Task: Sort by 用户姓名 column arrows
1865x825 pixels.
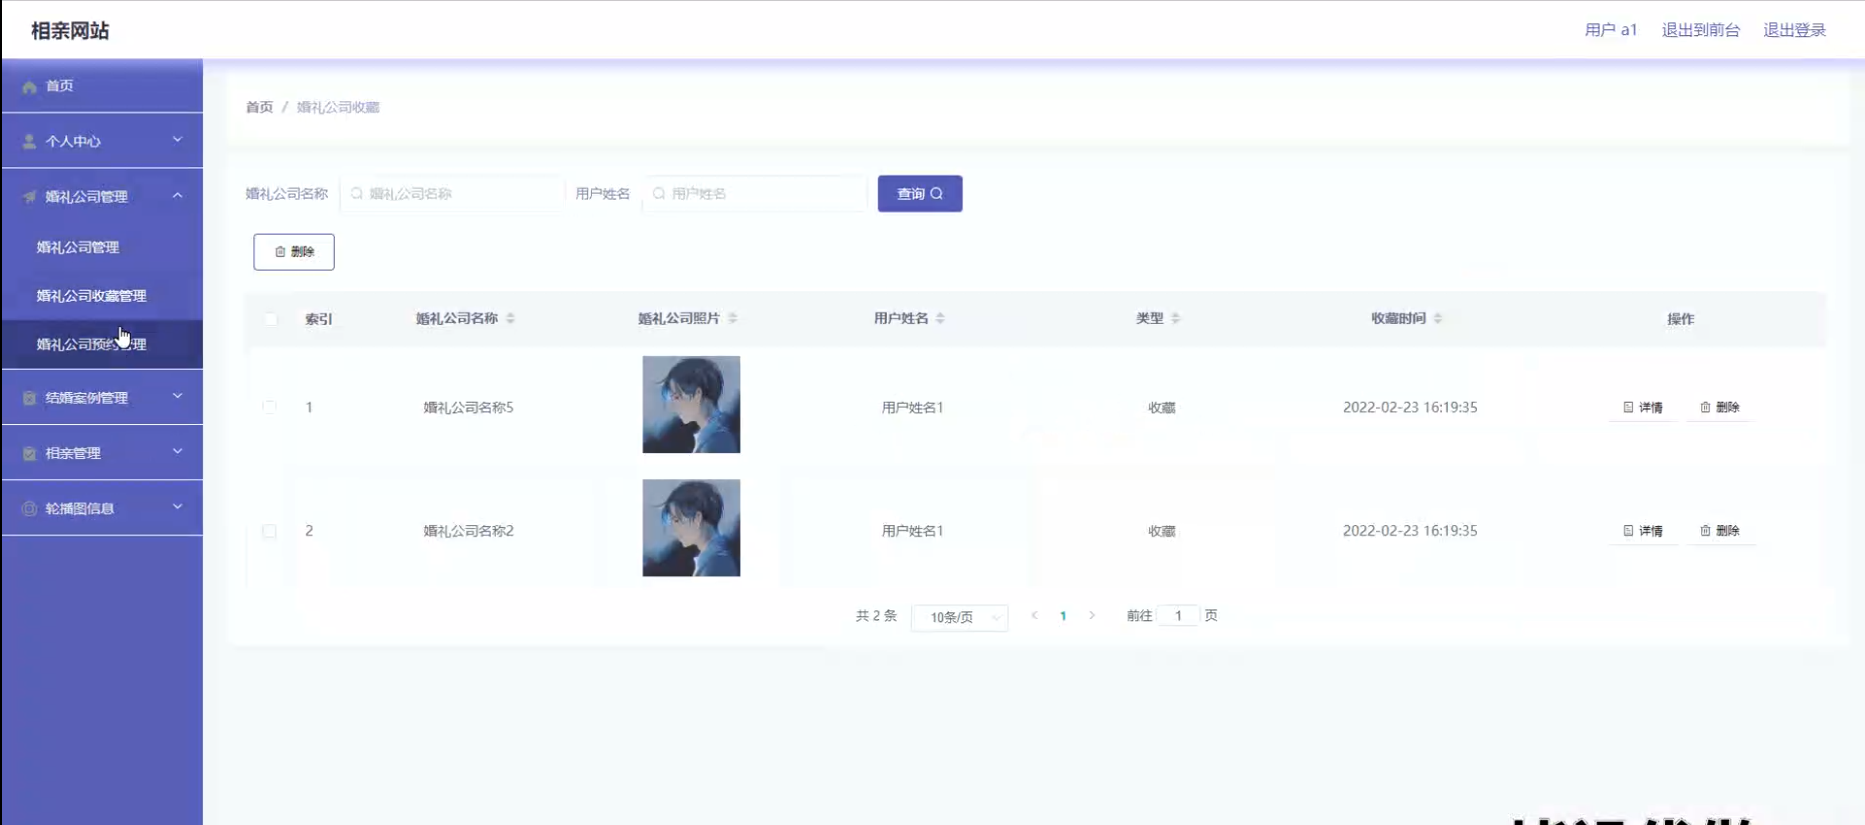Action: pyautogui.click(x=940, y=318)
